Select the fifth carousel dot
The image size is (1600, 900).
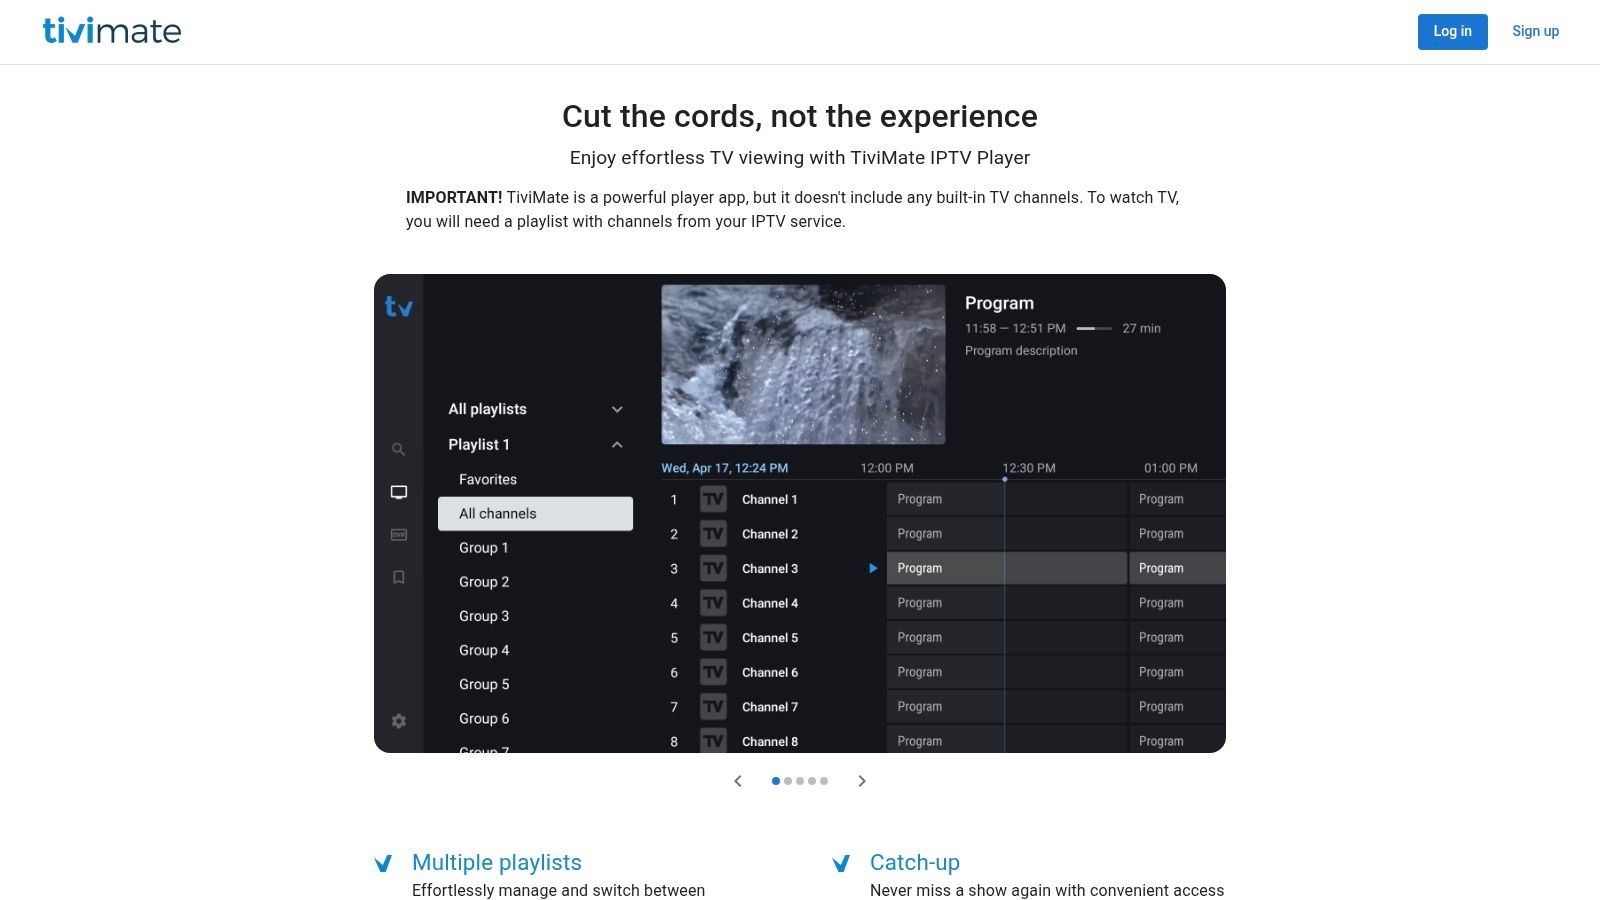824,781
